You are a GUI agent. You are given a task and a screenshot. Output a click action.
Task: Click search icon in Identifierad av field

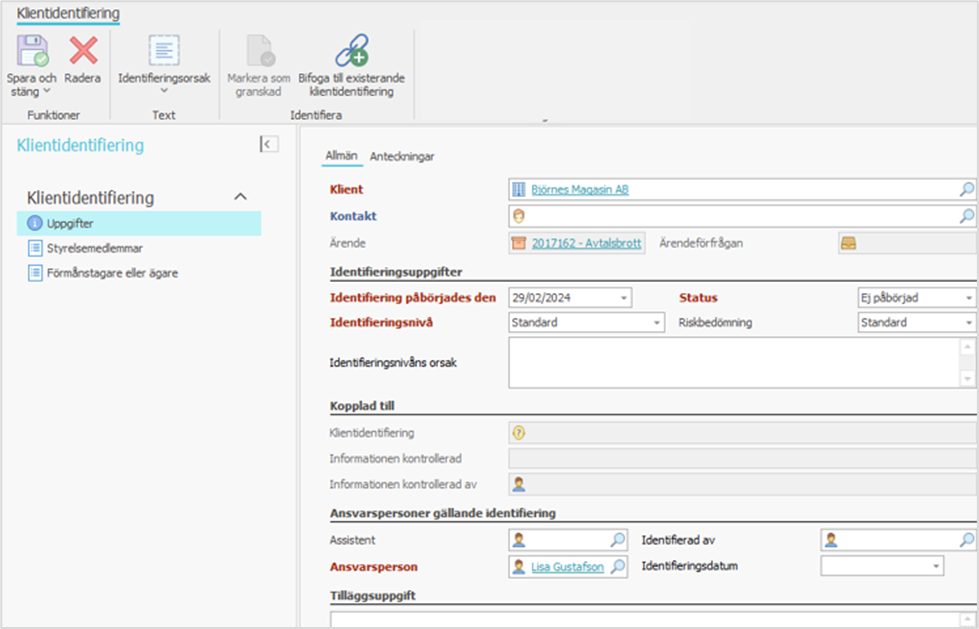coord(967,540)
